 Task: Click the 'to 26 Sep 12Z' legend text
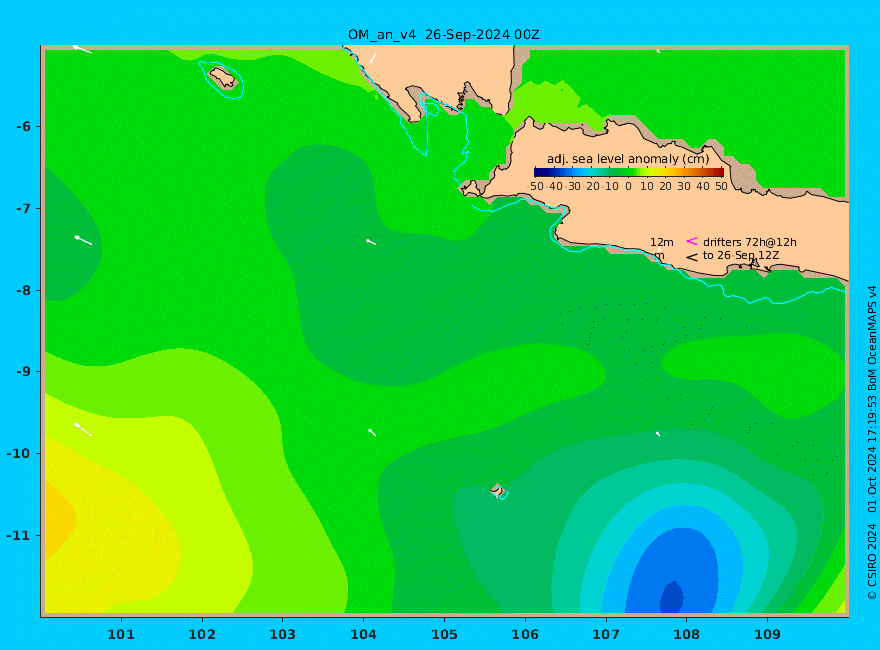tap(741, 255)
